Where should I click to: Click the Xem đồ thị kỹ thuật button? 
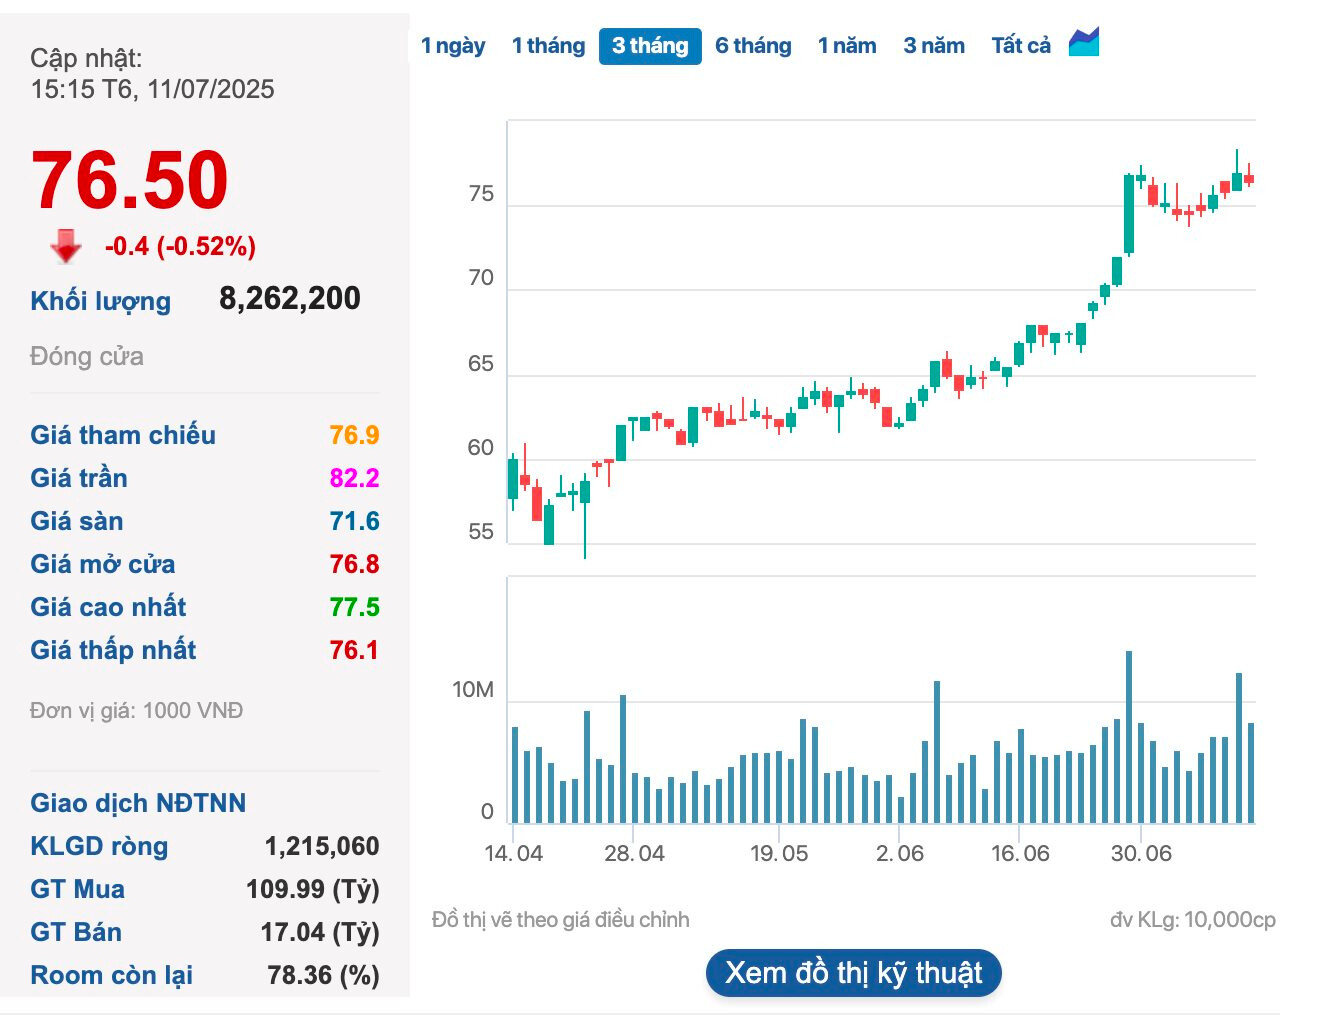coord(854,973)
